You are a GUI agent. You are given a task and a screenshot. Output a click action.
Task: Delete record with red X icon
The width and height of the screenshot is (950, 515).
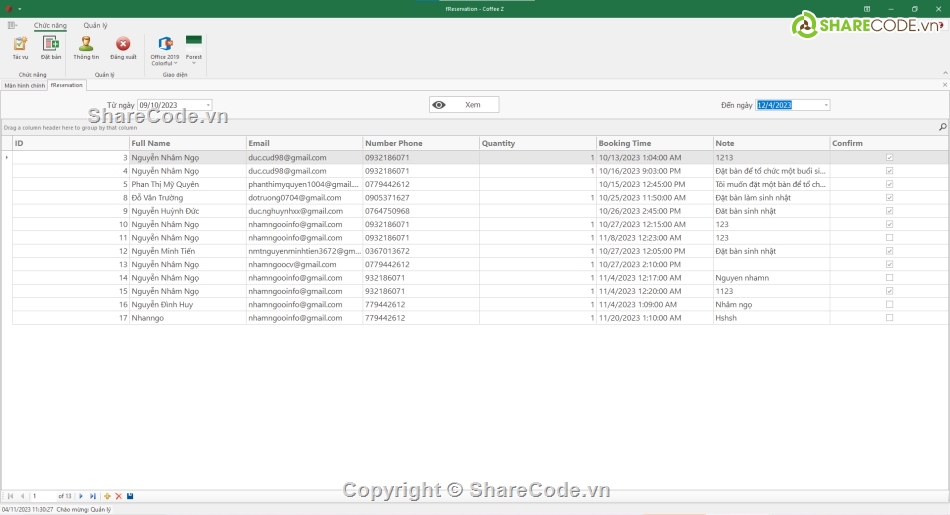click(118, 496)
